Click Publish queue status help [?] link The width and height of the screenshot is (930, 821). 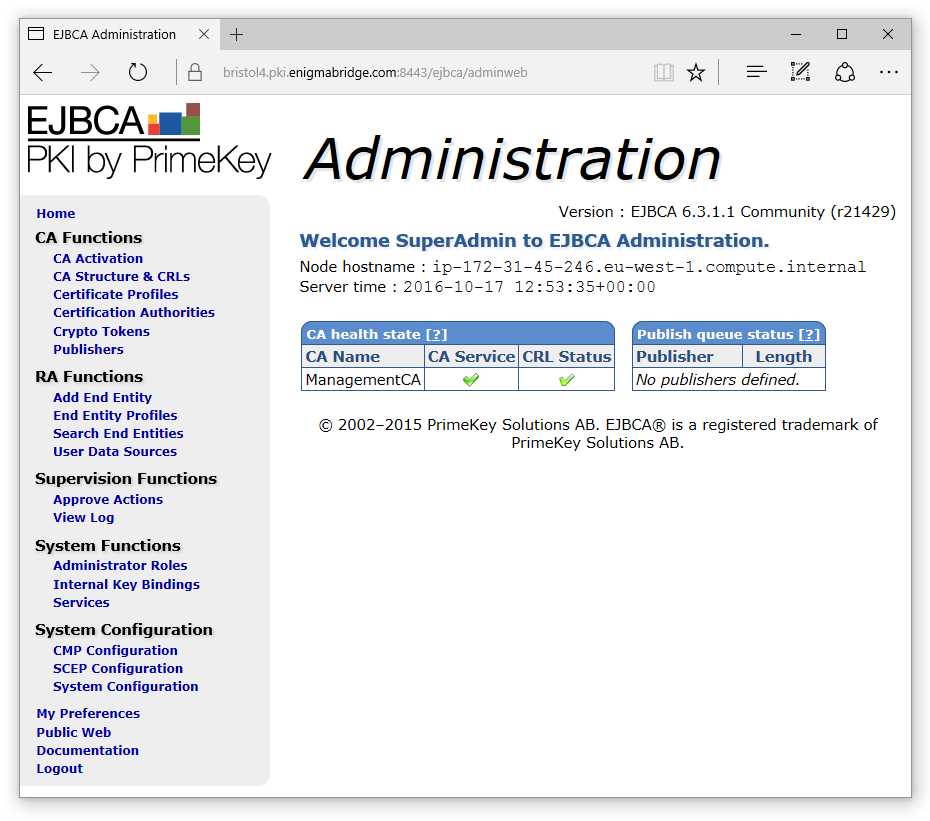point(809,335)
